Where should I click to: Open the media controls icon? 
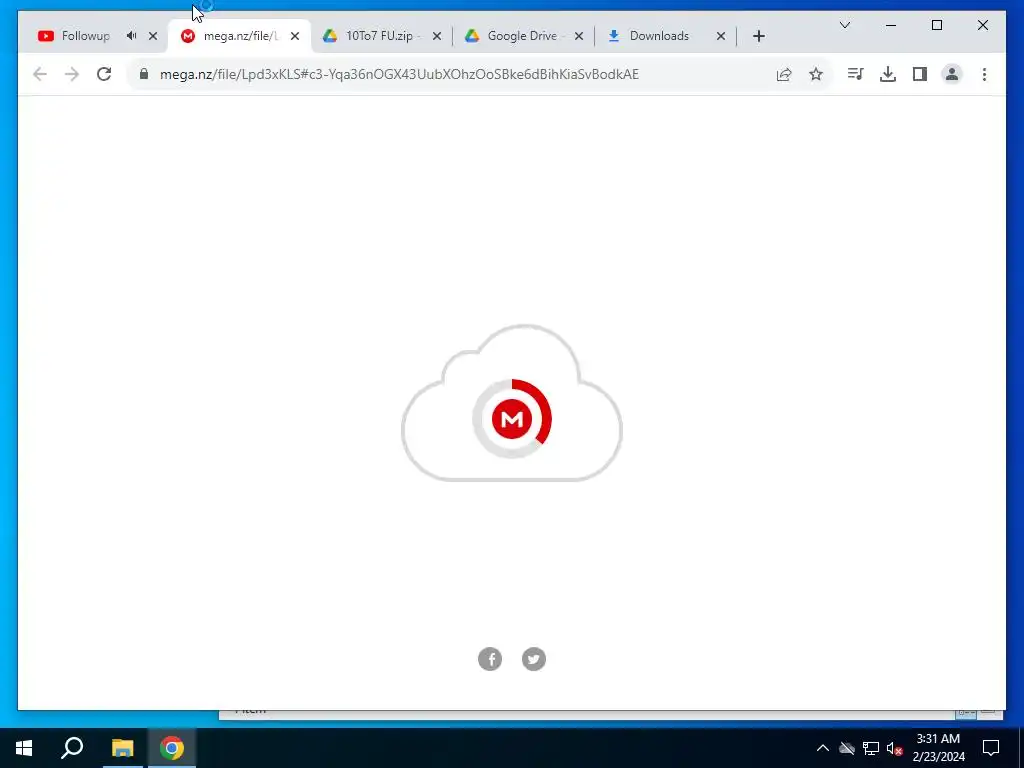click(856, 74)
